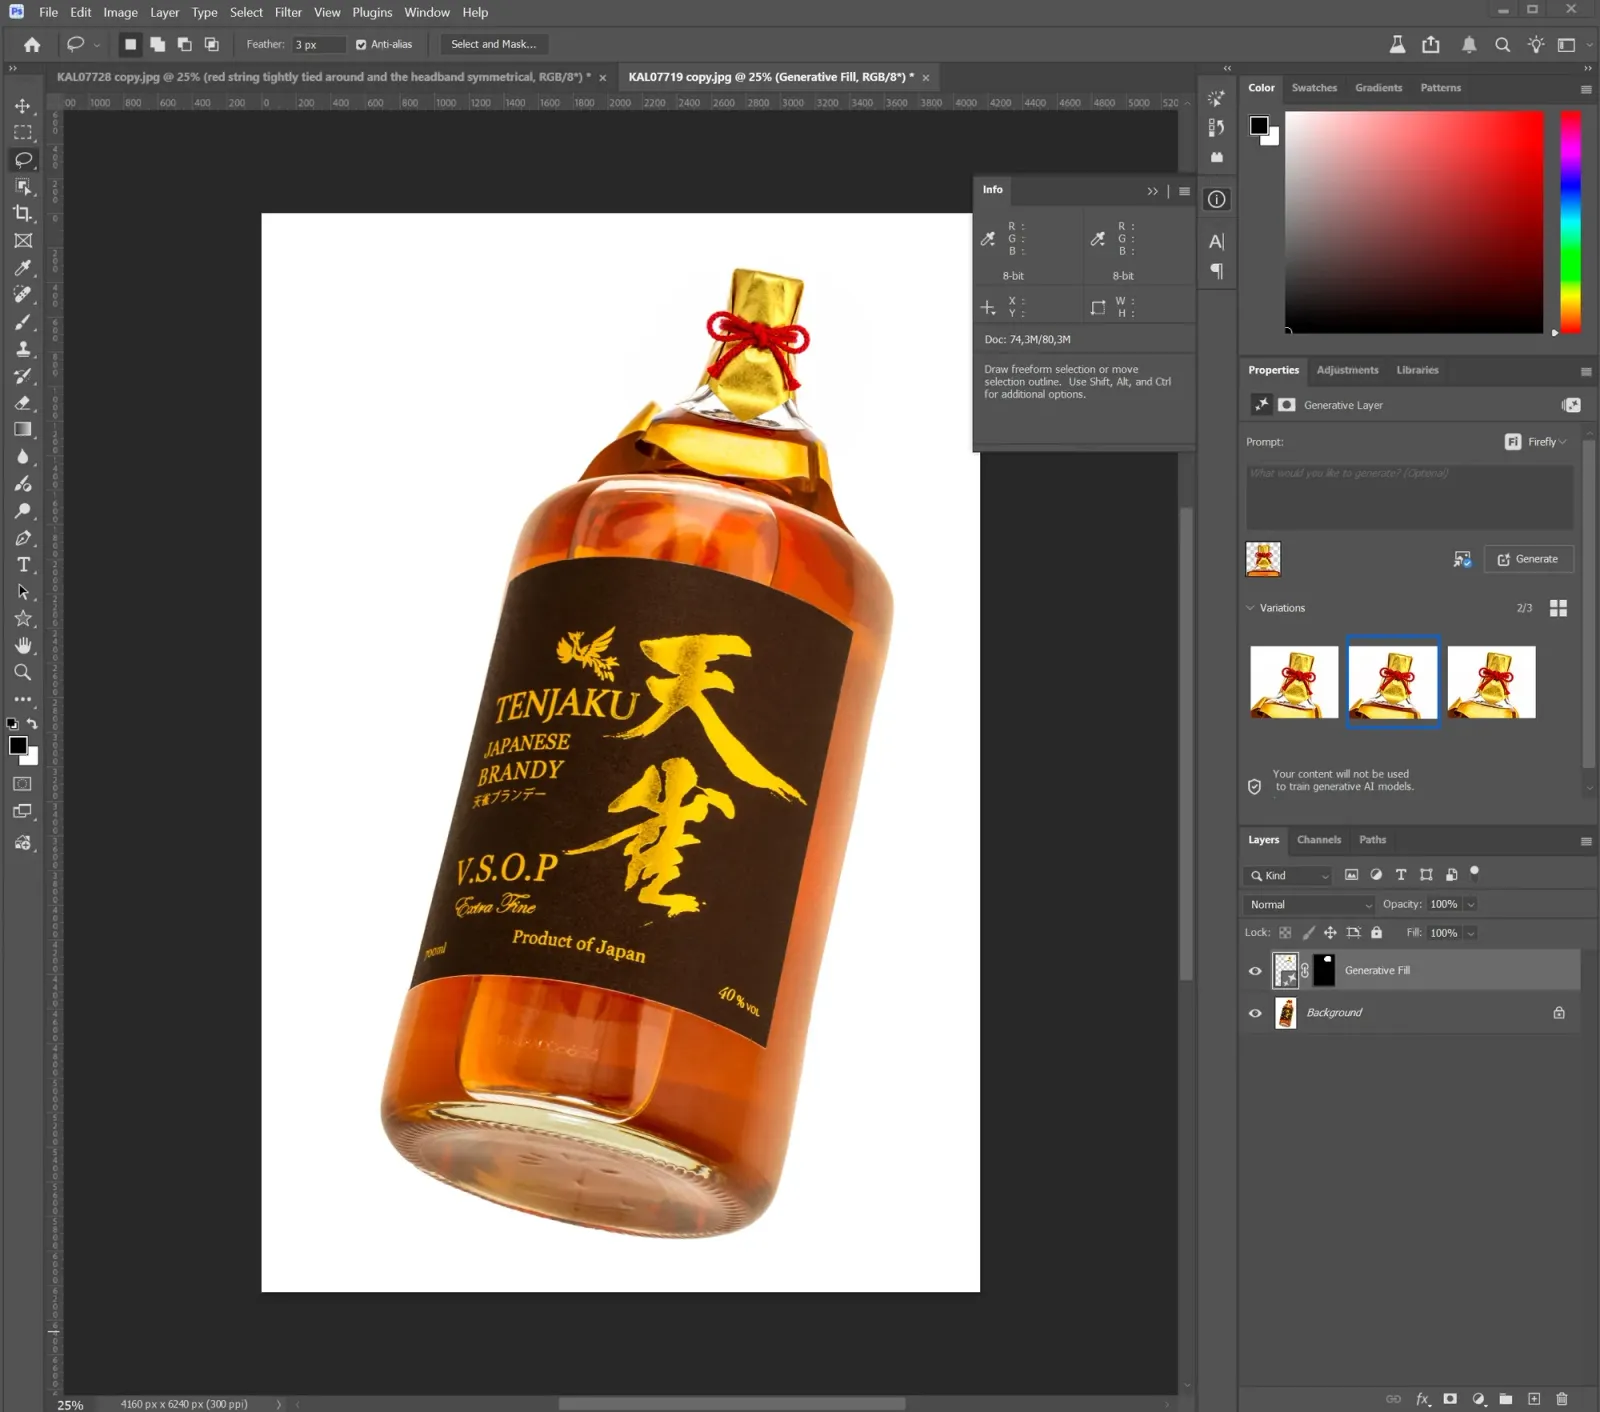
Task: Create a new group folder icon
Action: pyautogui.click(x=1506, y=1399)
